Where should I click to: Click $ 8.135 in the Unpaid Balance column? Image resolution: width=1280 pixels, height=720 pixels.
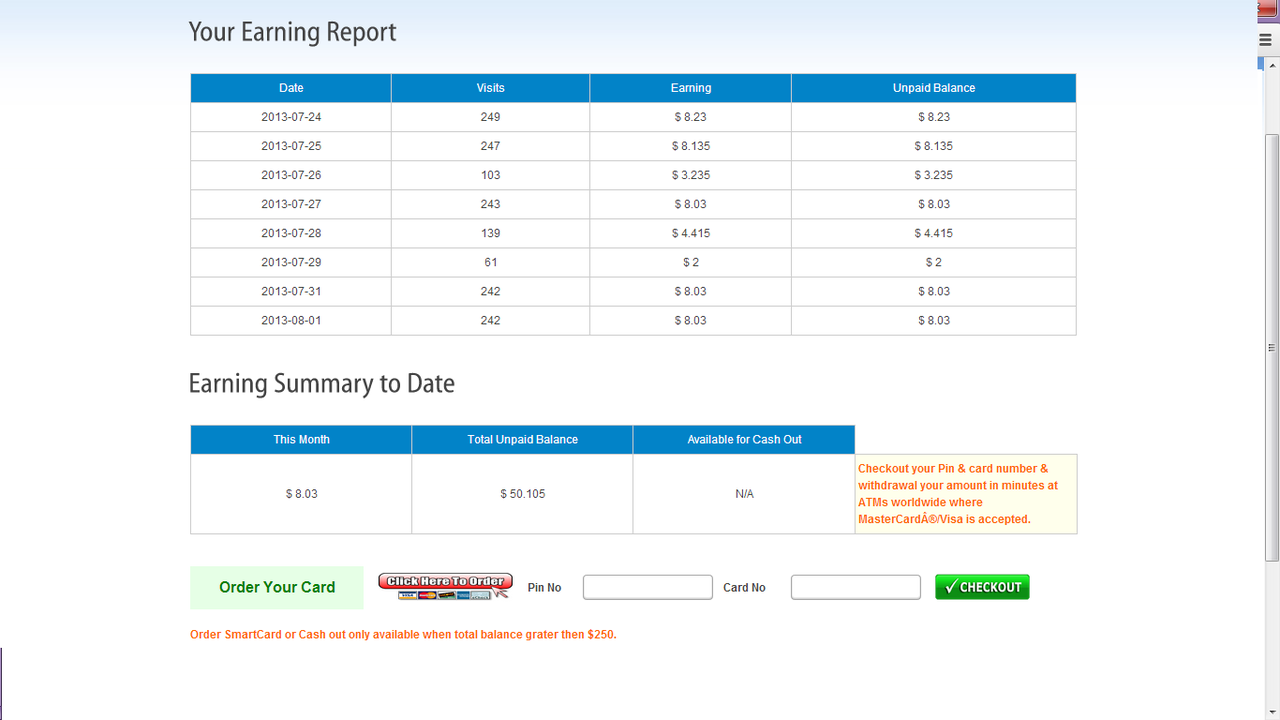(934, 146)
